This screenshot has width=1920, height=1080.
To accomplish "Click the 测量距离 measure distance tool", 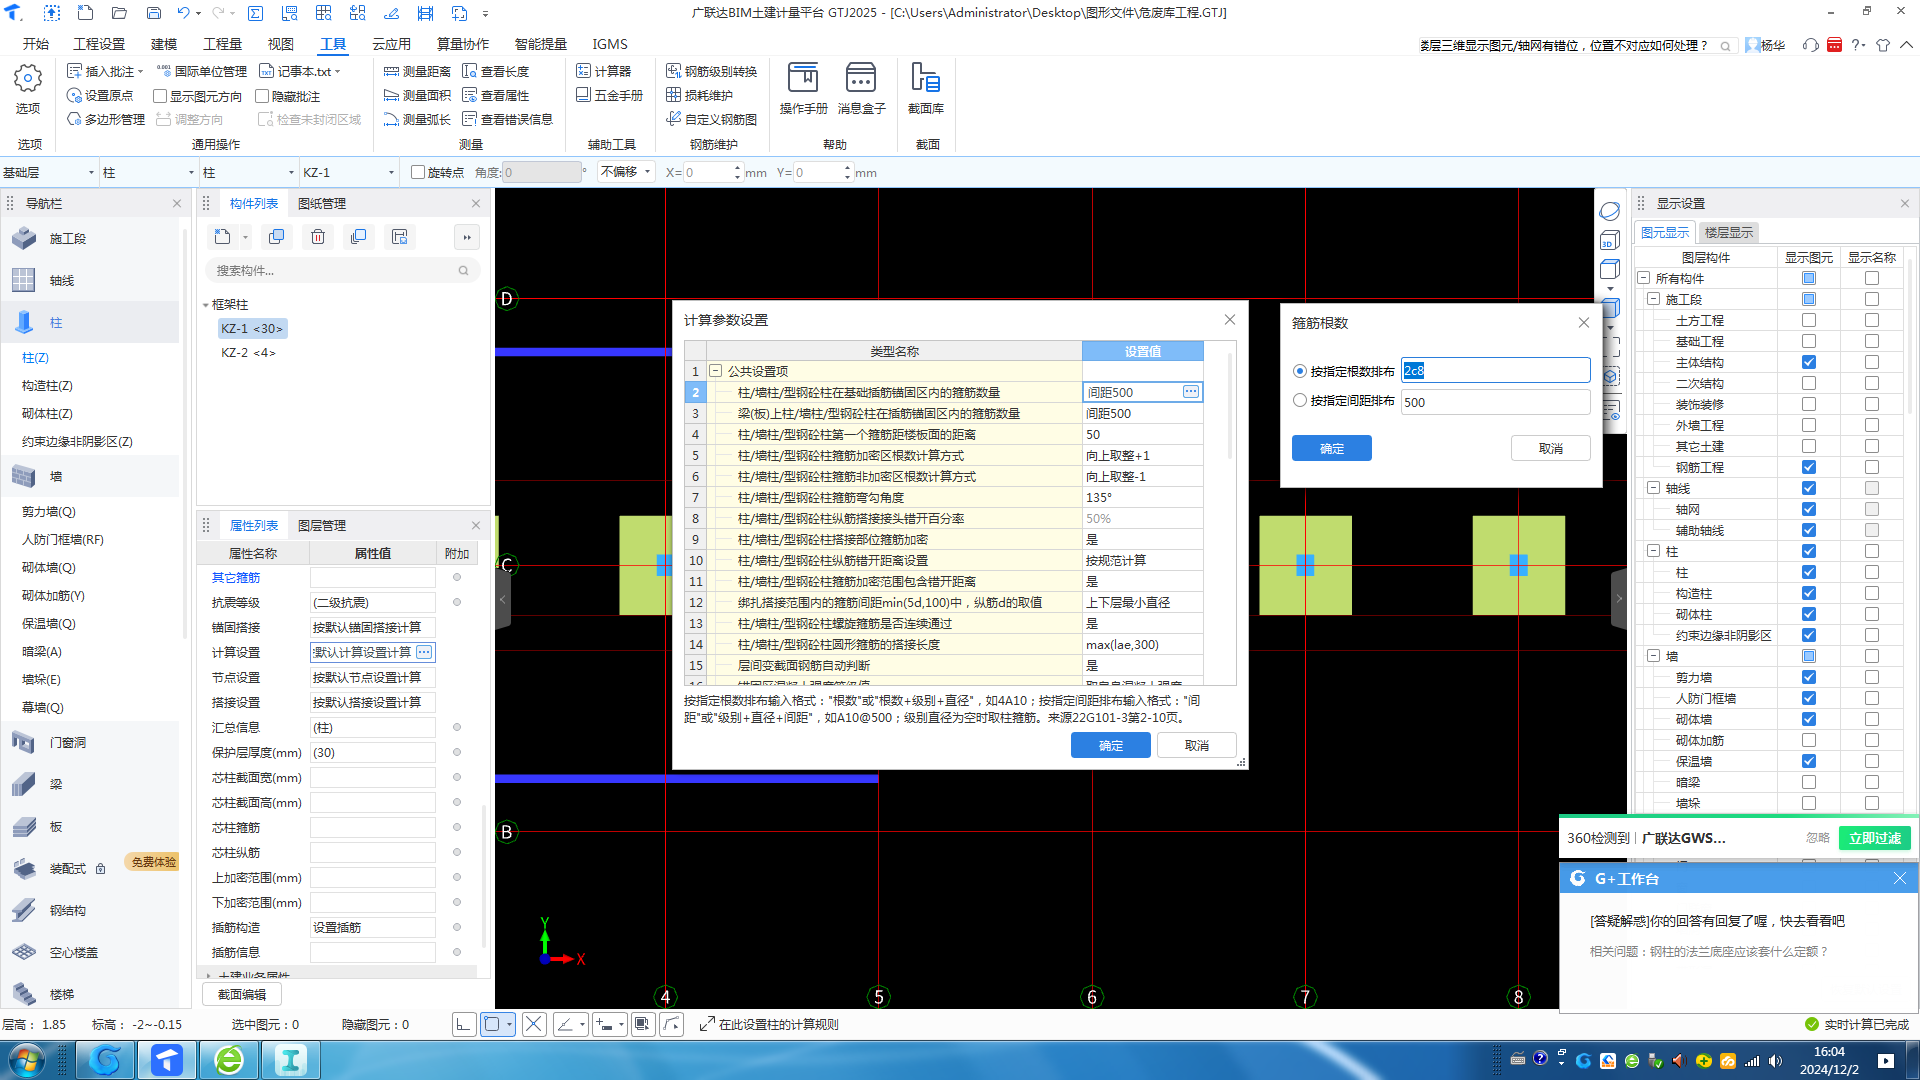I will (x=417, y=71).
